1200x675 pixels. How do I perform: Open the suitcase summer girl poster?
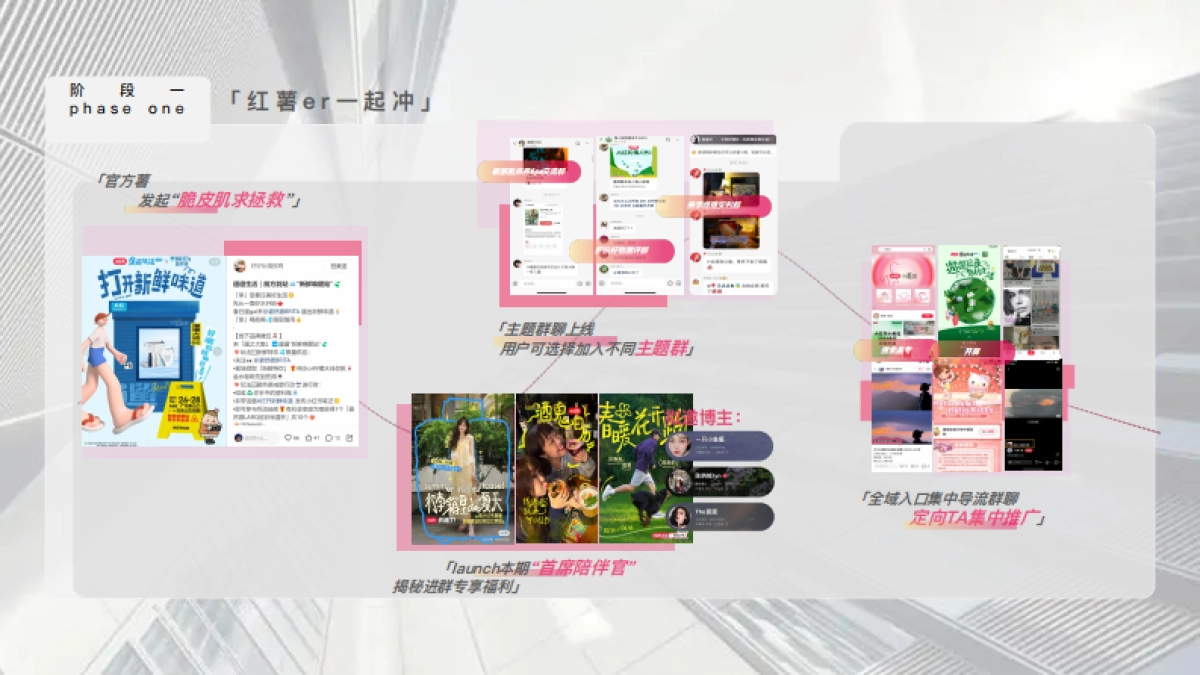[462, 468]
